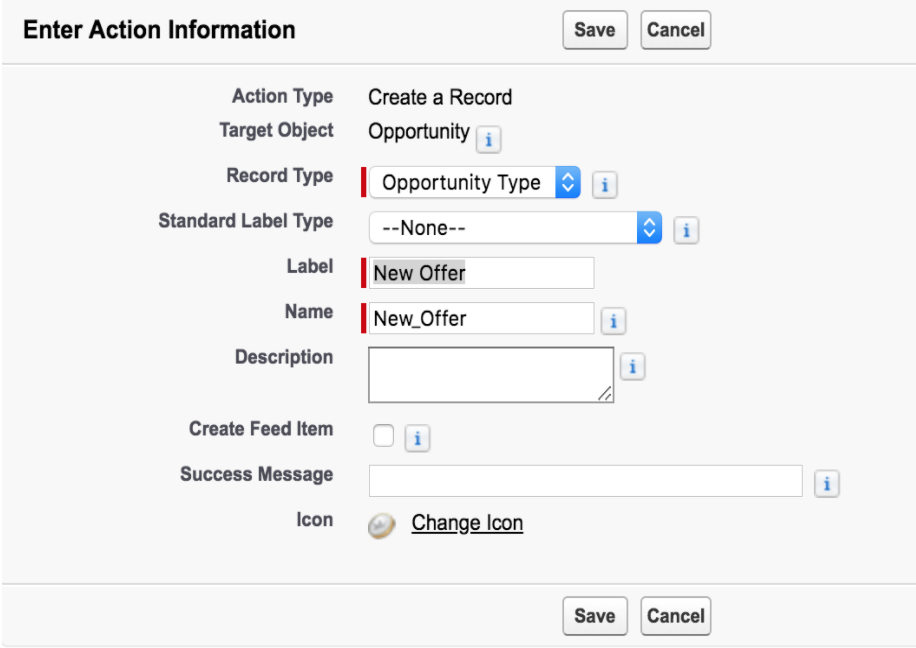Click inside the Description text area
916x648 pixels.
point(491,375)
